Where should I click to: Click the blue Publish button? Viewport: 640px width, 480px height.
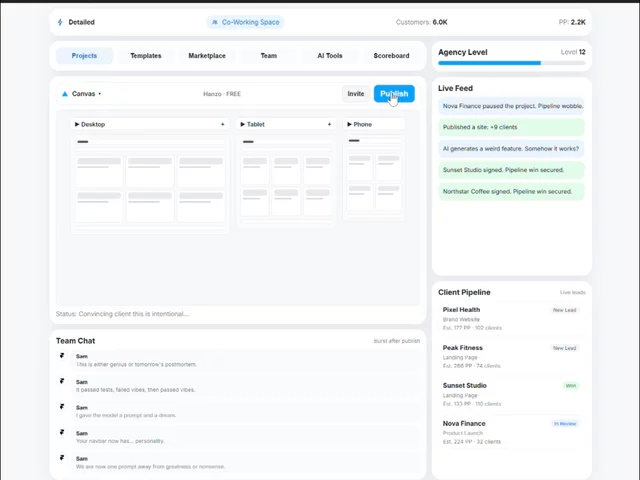(x=394, y=94)
